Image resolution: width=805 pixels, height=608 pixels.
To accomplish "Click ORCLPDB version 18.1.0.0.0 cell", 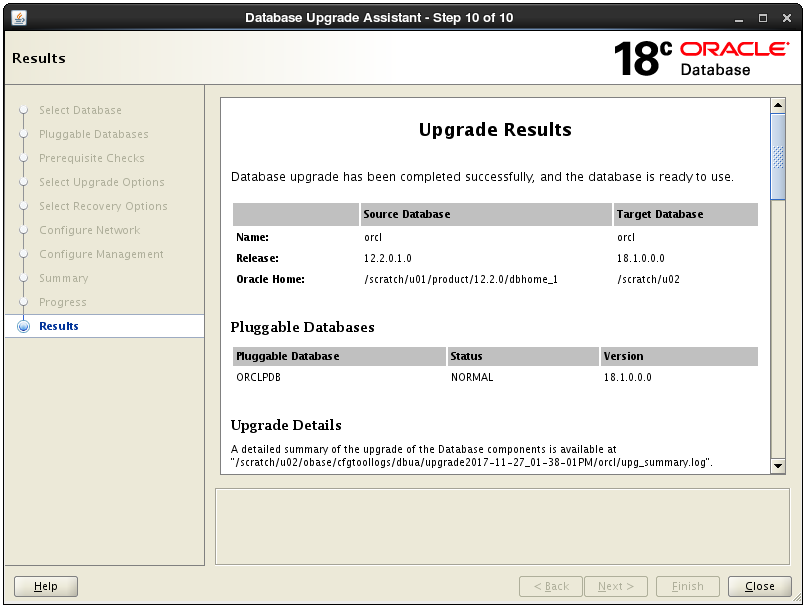I will coord(627,377).
